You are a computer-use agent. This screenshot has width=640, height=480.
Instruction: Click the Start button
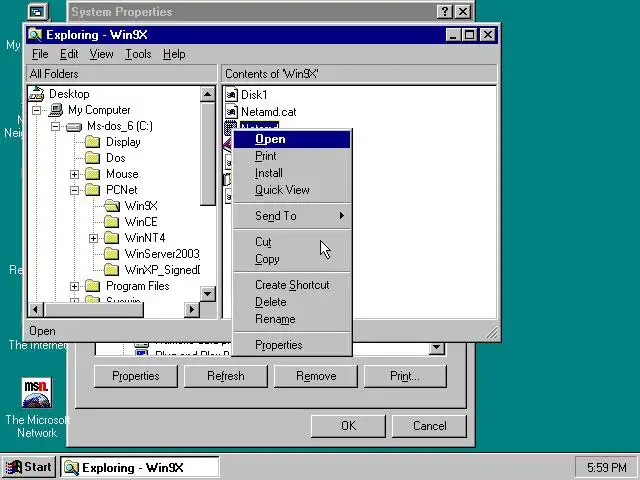coord(29,467)
